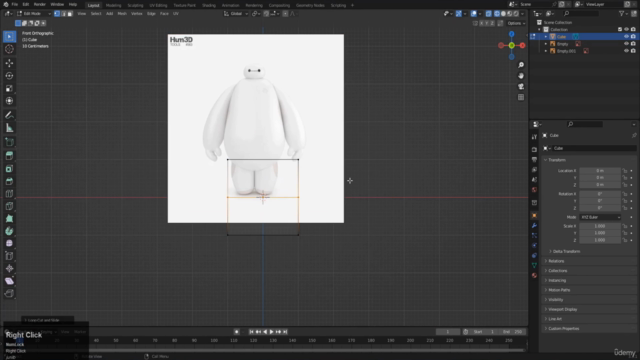640x360 pixels.
Task: Toggle snapping magnet in header
Action: [266, 13]
